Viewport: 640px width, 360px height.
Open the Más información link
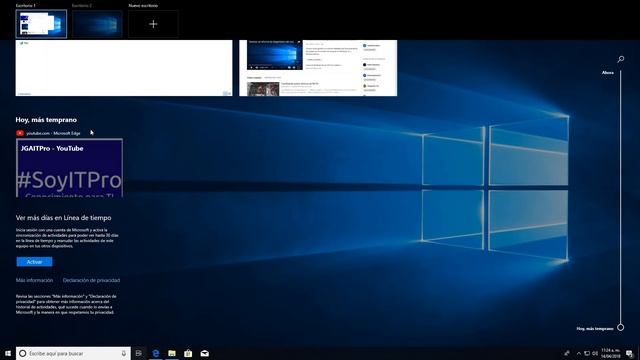(34, 280)
